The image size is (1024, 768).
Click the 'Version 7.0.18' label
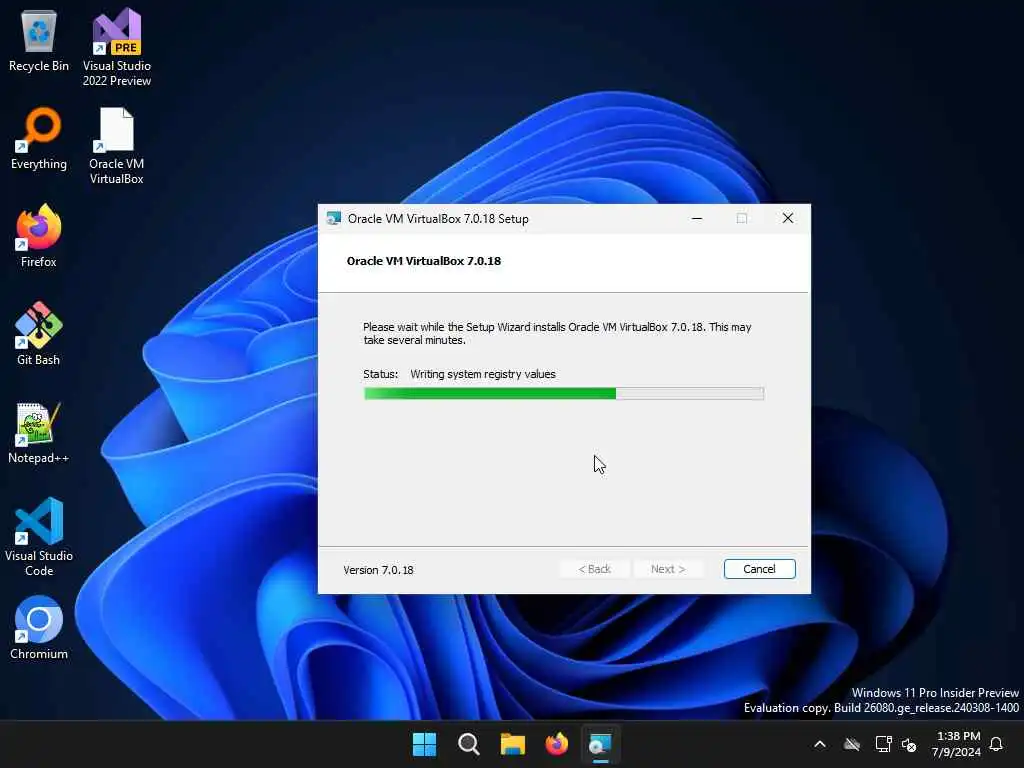click(x=379, y=570)
